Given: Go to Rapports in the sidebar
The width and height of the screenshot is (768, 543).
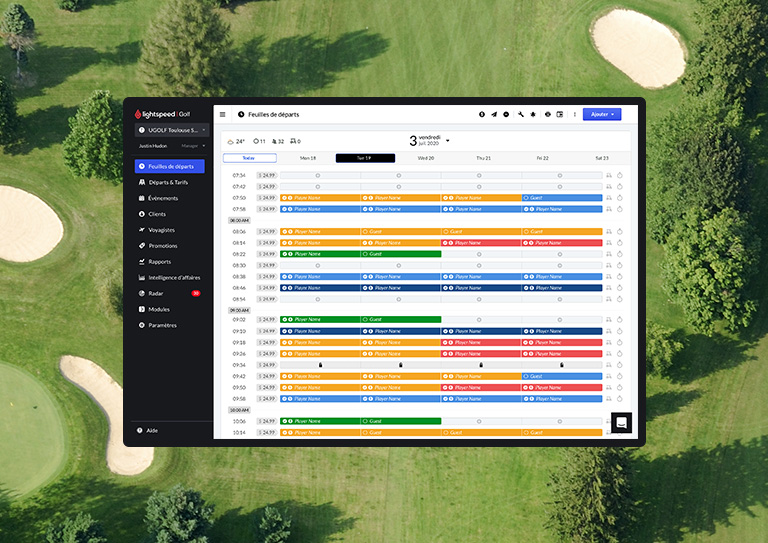Looking at the screenshot, I should (x=159, y=262).
